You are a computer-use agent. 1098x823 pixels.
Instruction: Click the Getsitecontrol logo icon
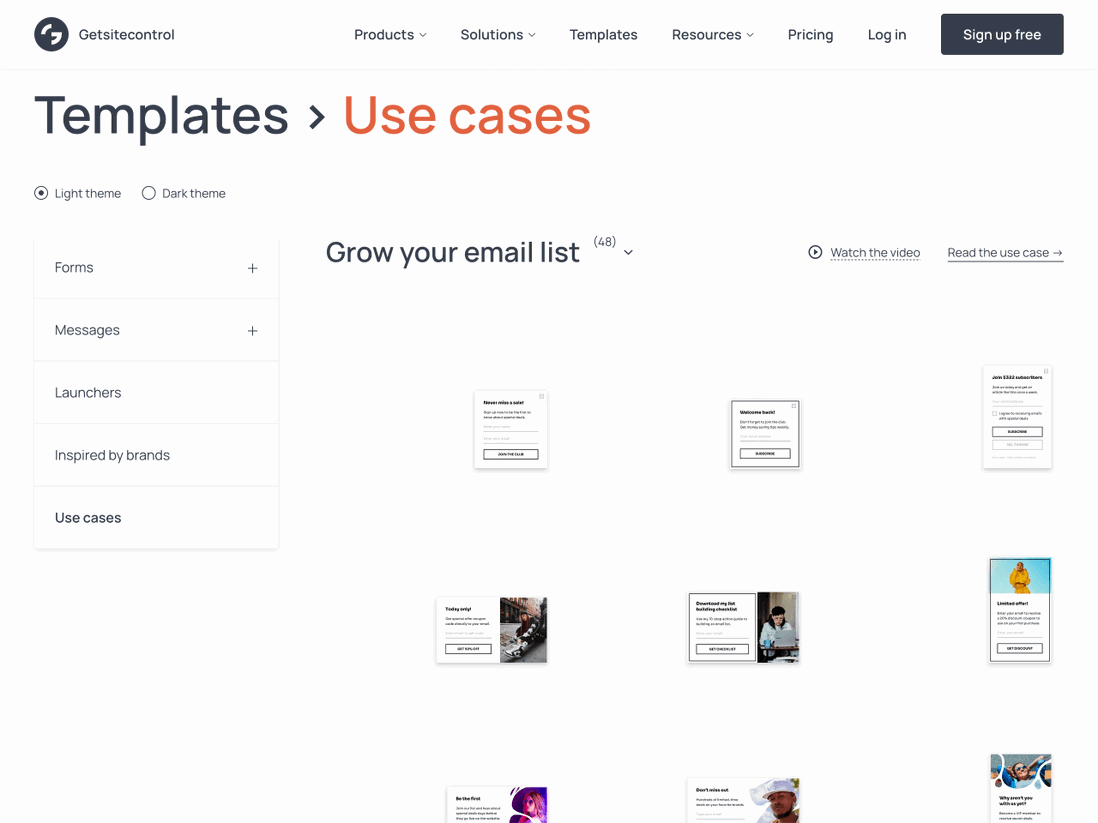point(51,34)
